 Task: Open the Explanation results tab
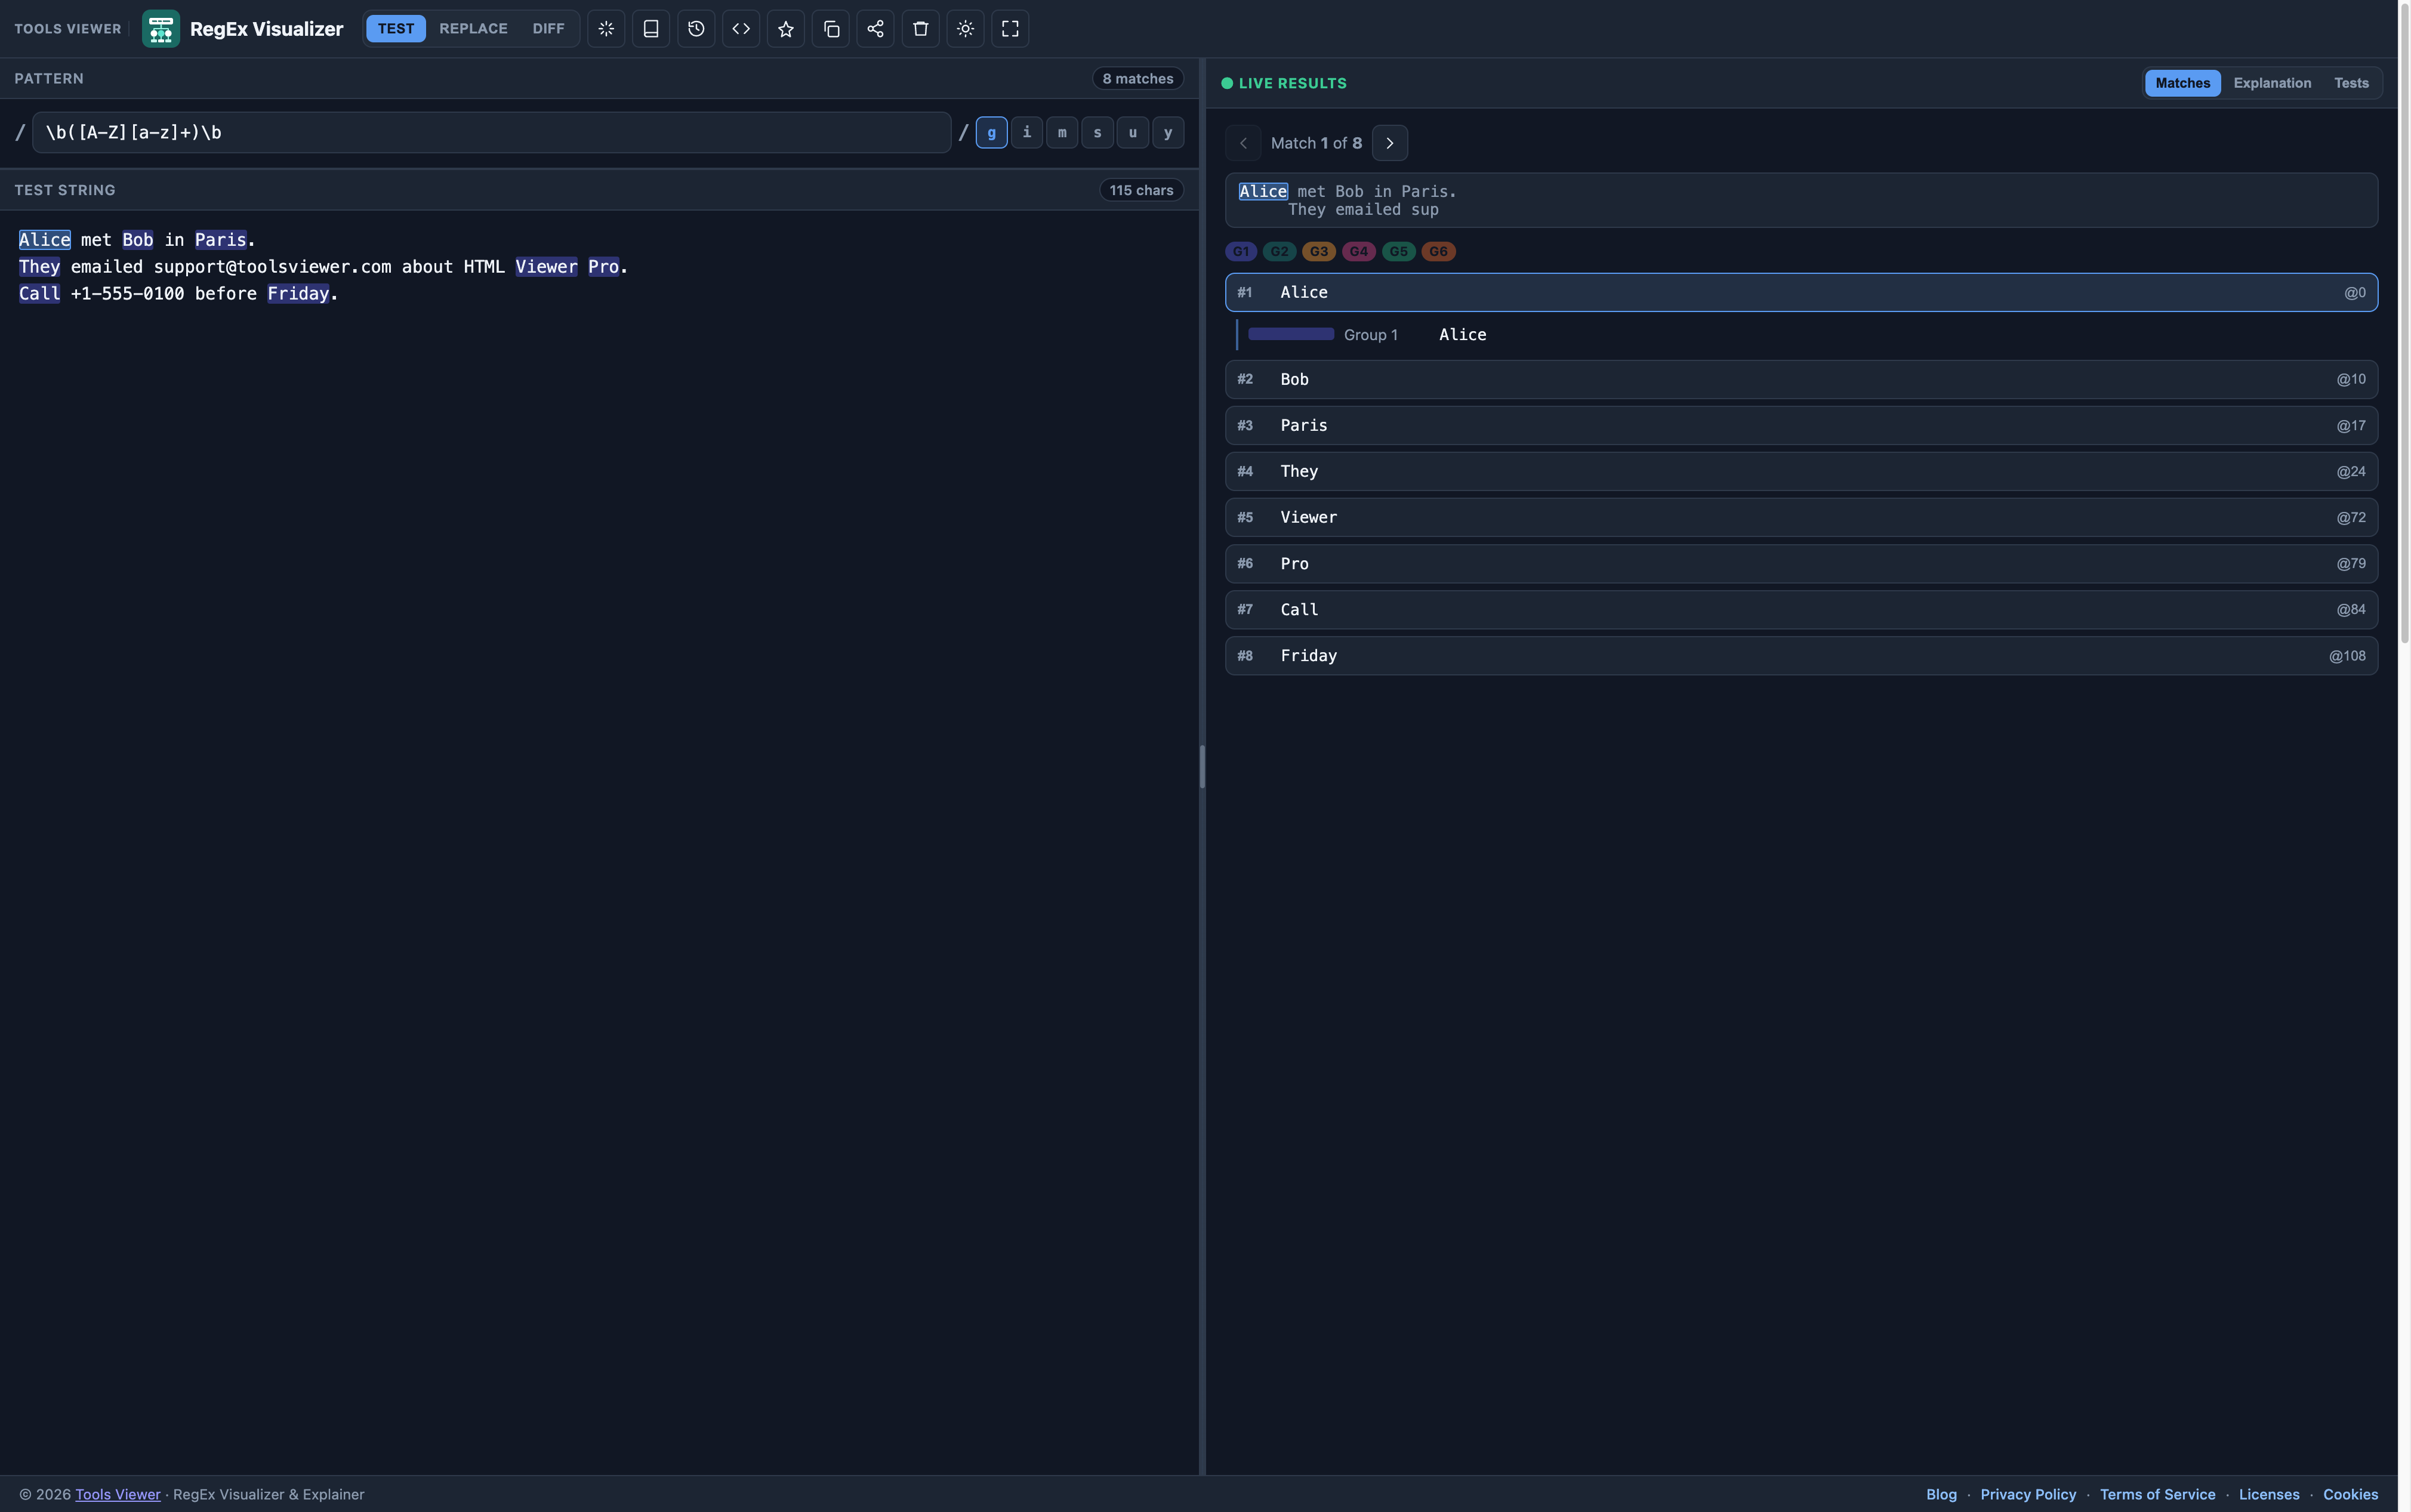[x=2273, y=83]
